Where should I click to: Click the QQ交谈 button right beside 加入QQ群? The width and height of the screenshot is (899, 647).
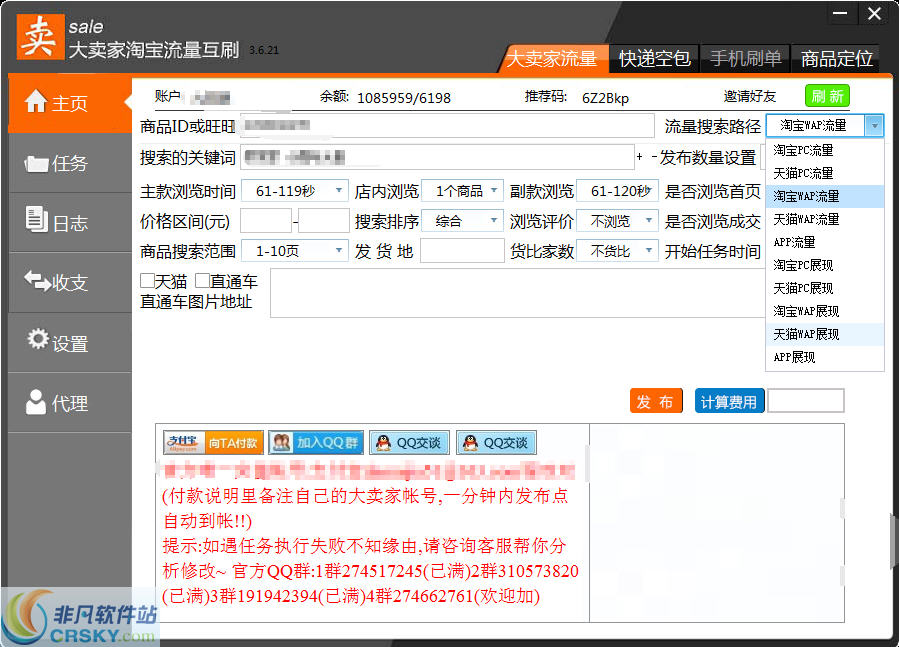click(409, 442)
